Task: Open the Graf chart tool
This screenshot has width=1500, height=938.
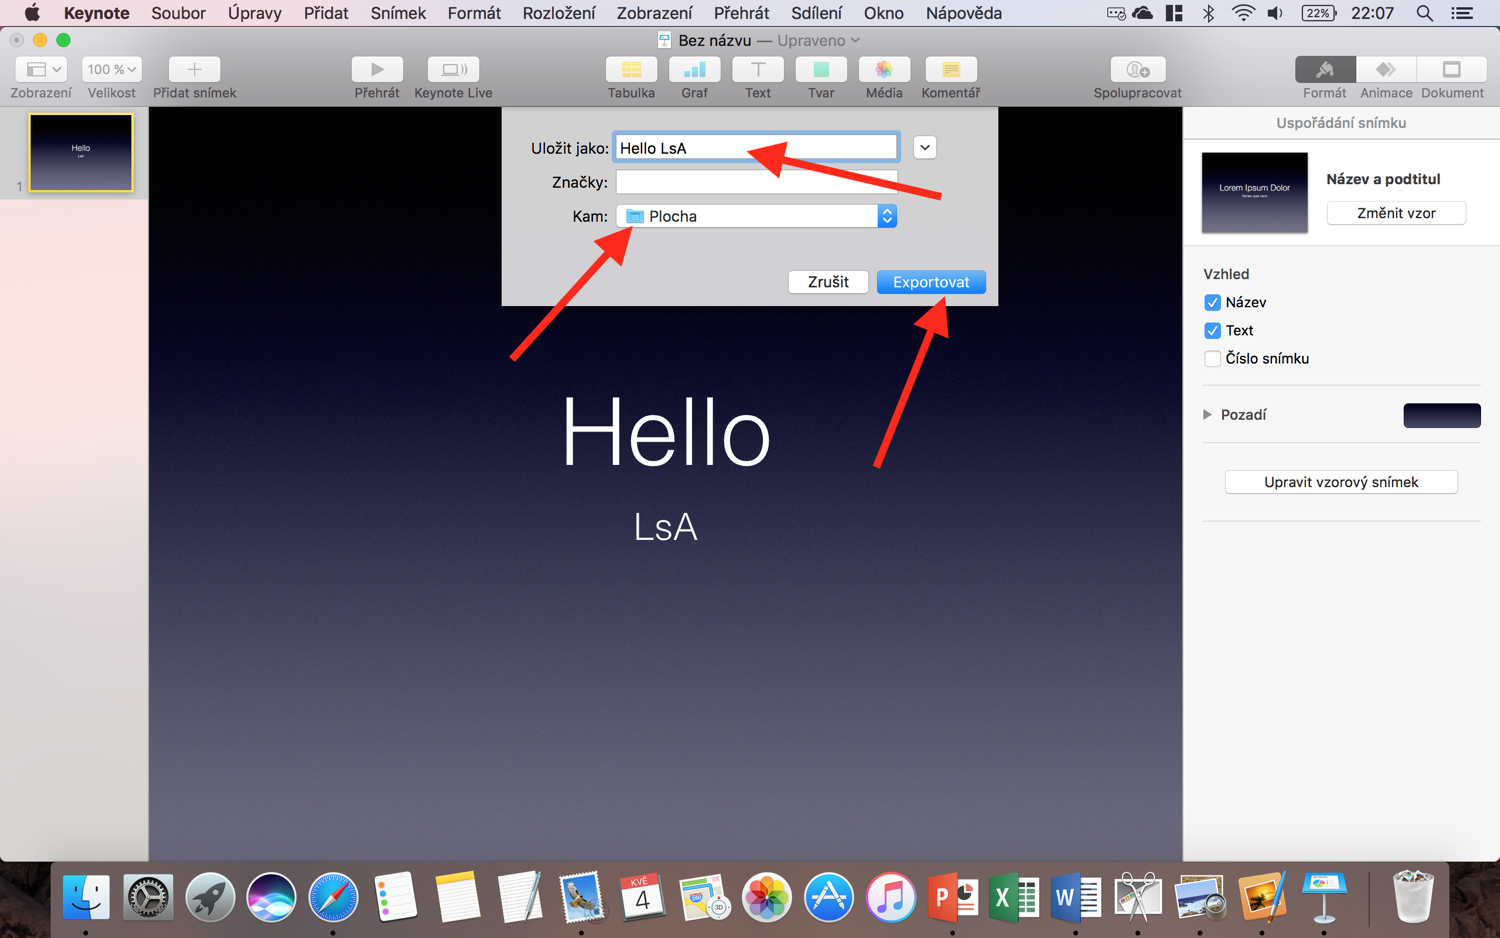Action: click(694, 70)
